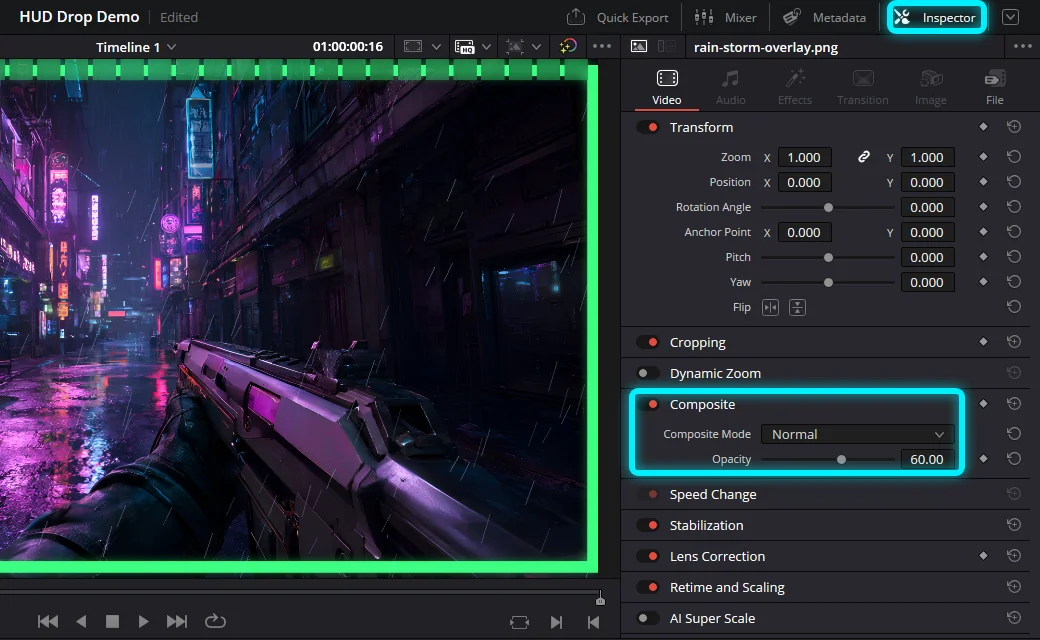Image resolution: width=1040 pixels, height=640 pixels.
Task: Jump to the first frame
Action: (x=48, y=621)
